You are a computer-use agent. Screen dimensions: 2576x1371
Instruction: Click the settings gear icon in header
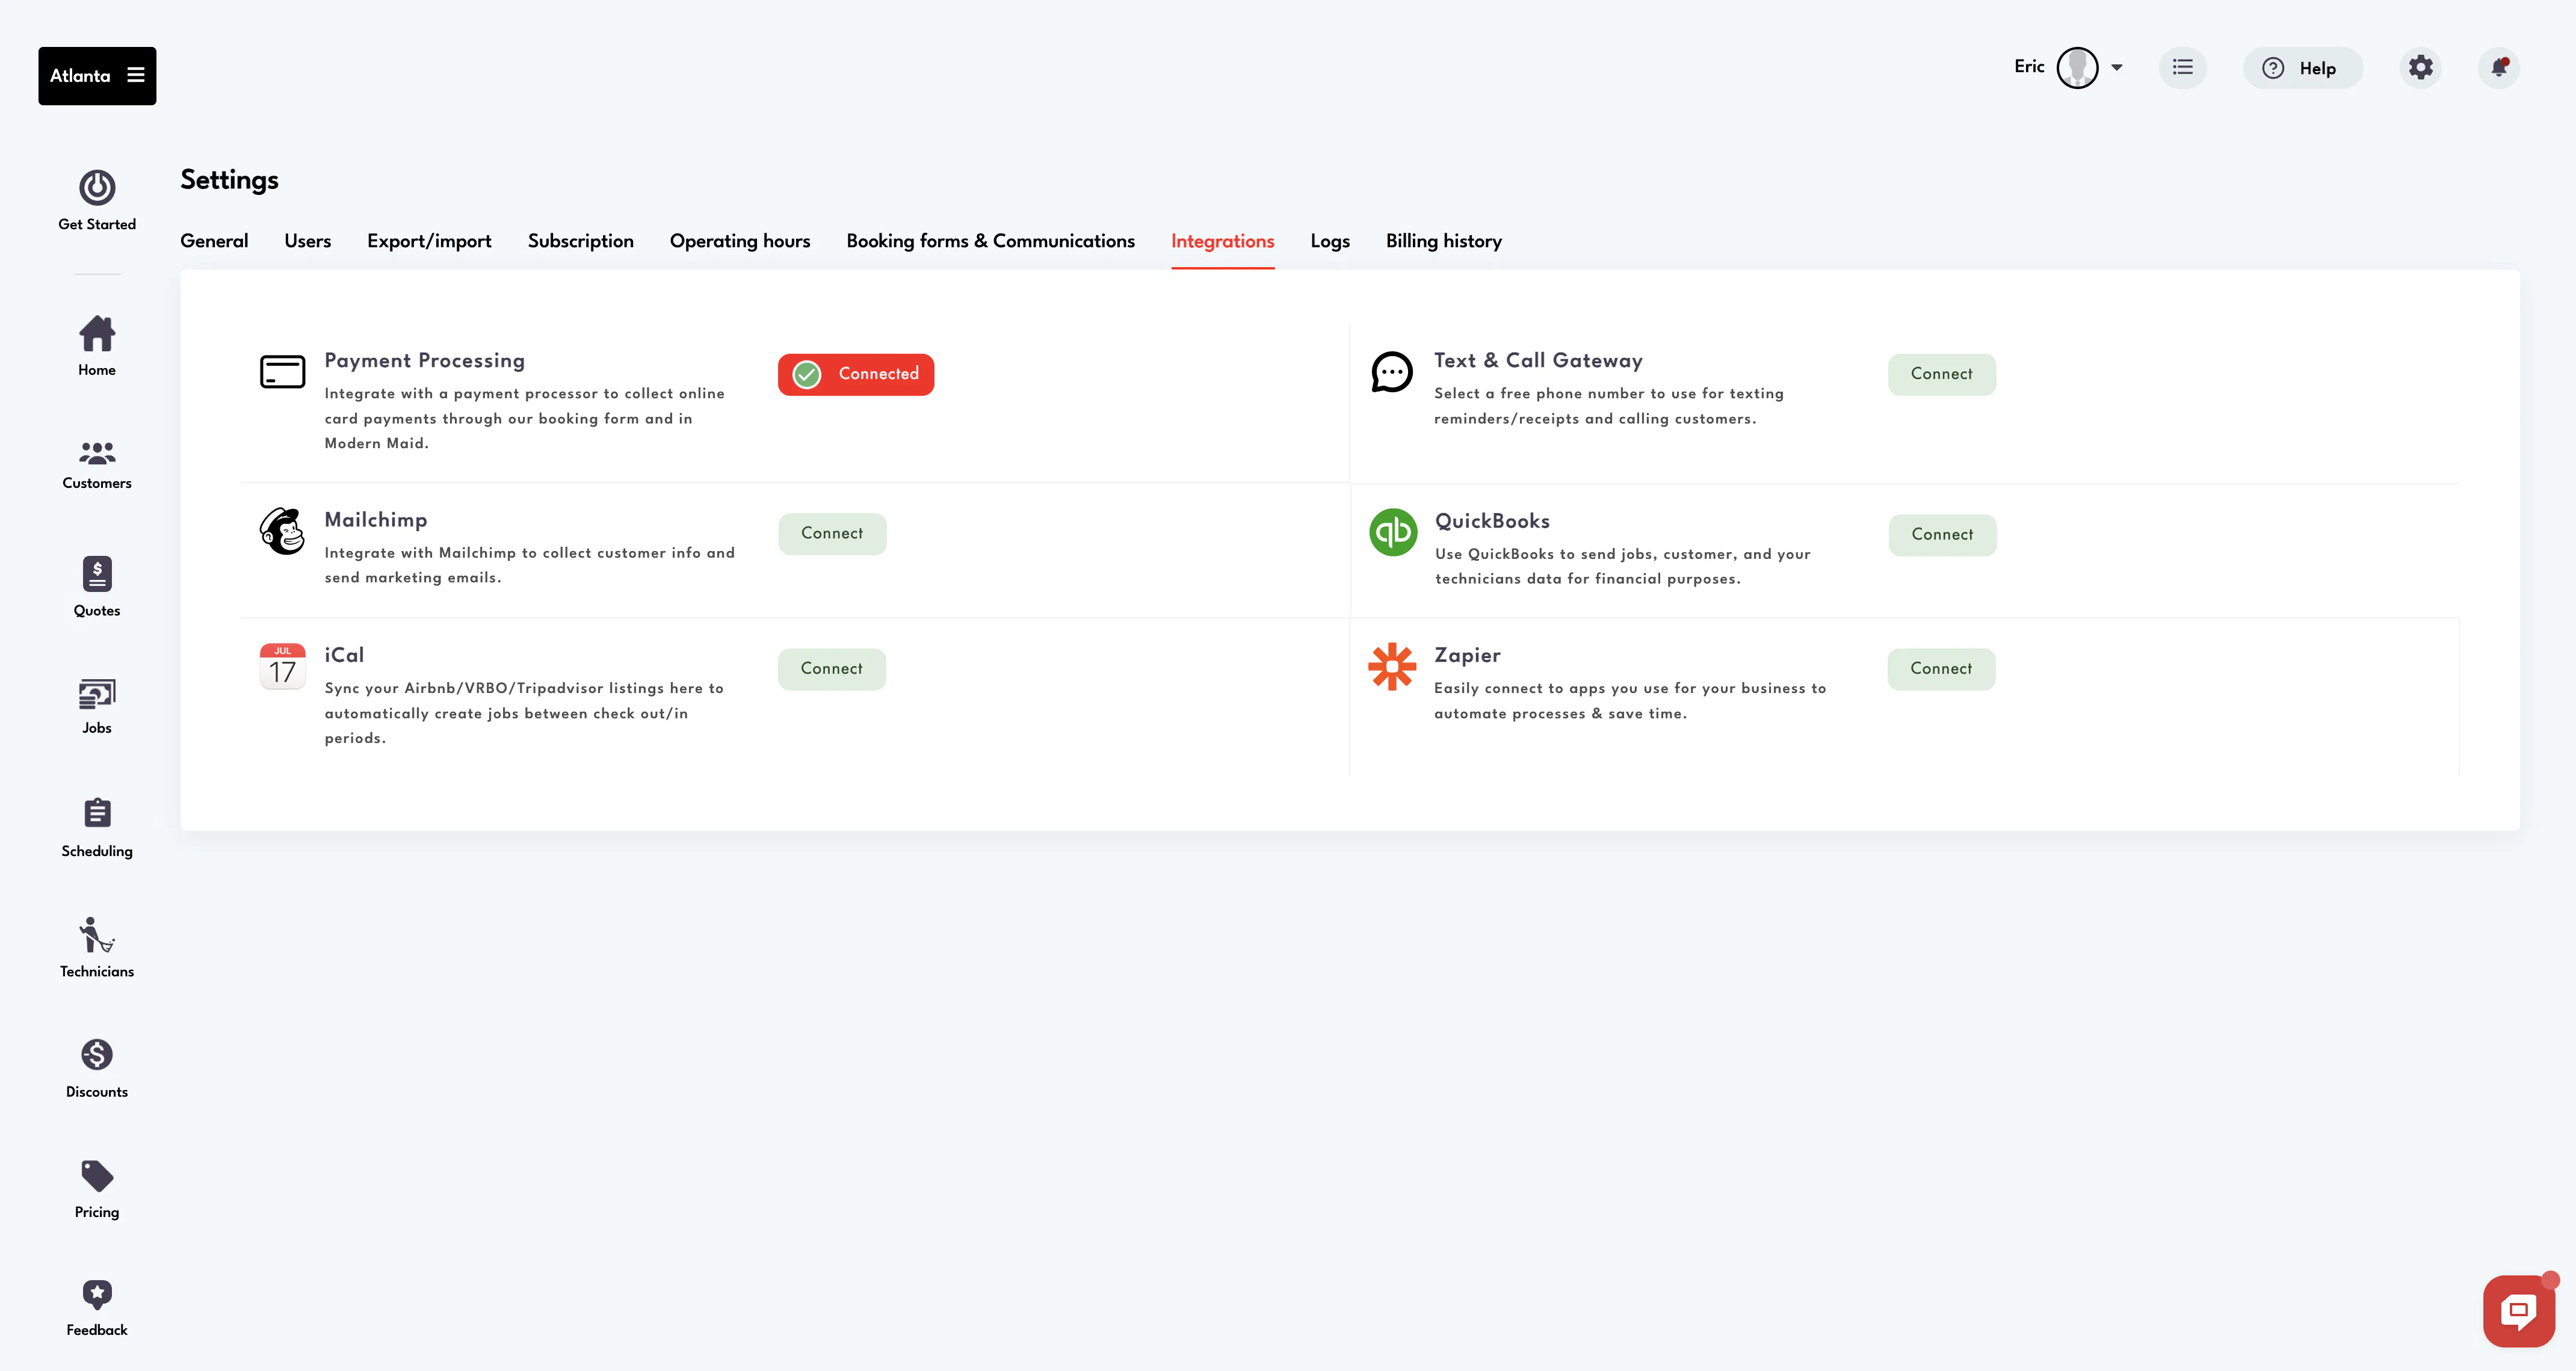tap(2421, 68)
